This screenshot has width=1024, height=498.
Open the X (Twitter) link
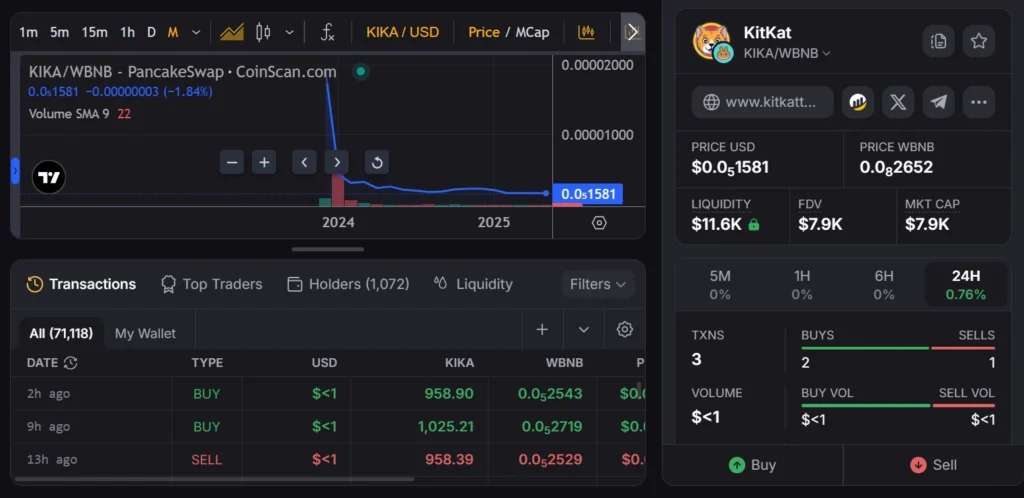point(898,102)
